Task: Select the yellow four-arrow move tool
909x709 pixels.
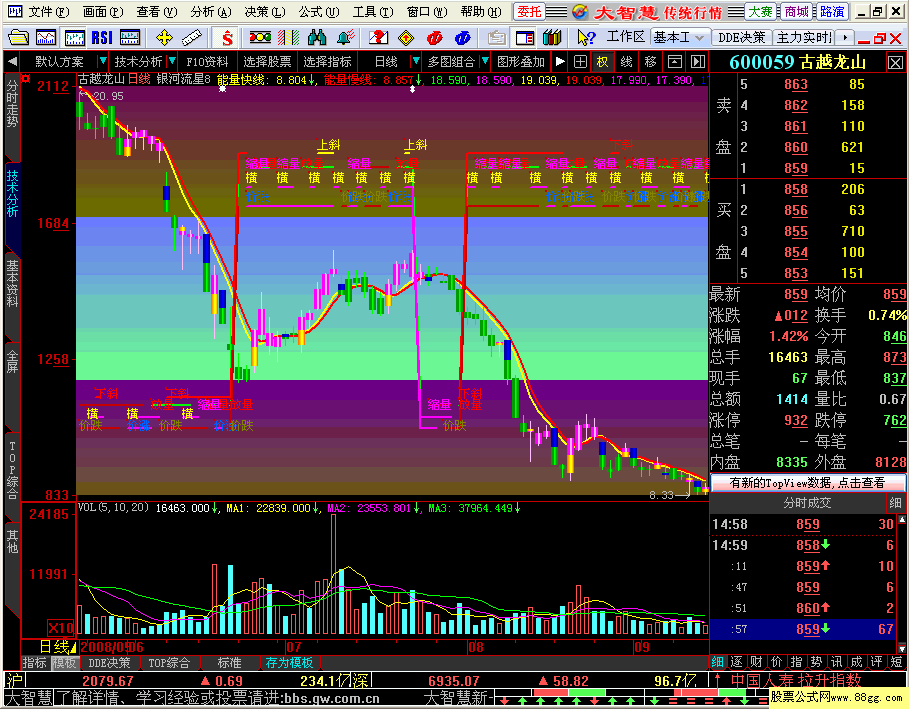Action: tap(165, 38)
